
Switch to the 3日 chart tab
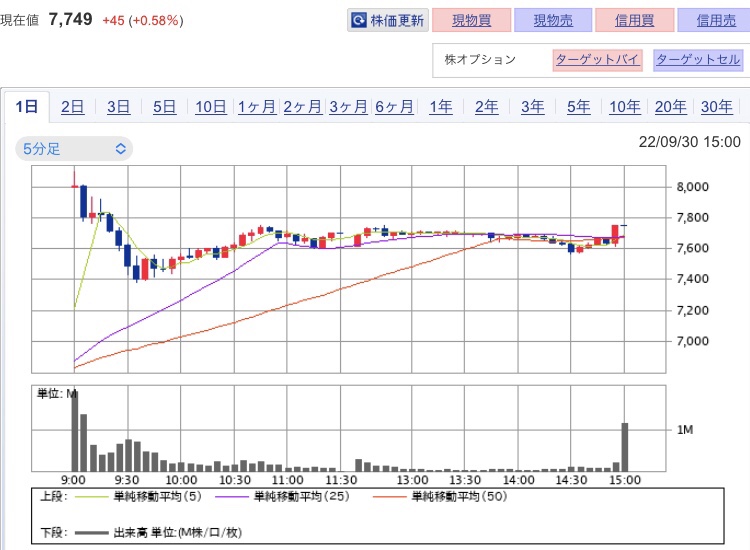click(119, 106)
